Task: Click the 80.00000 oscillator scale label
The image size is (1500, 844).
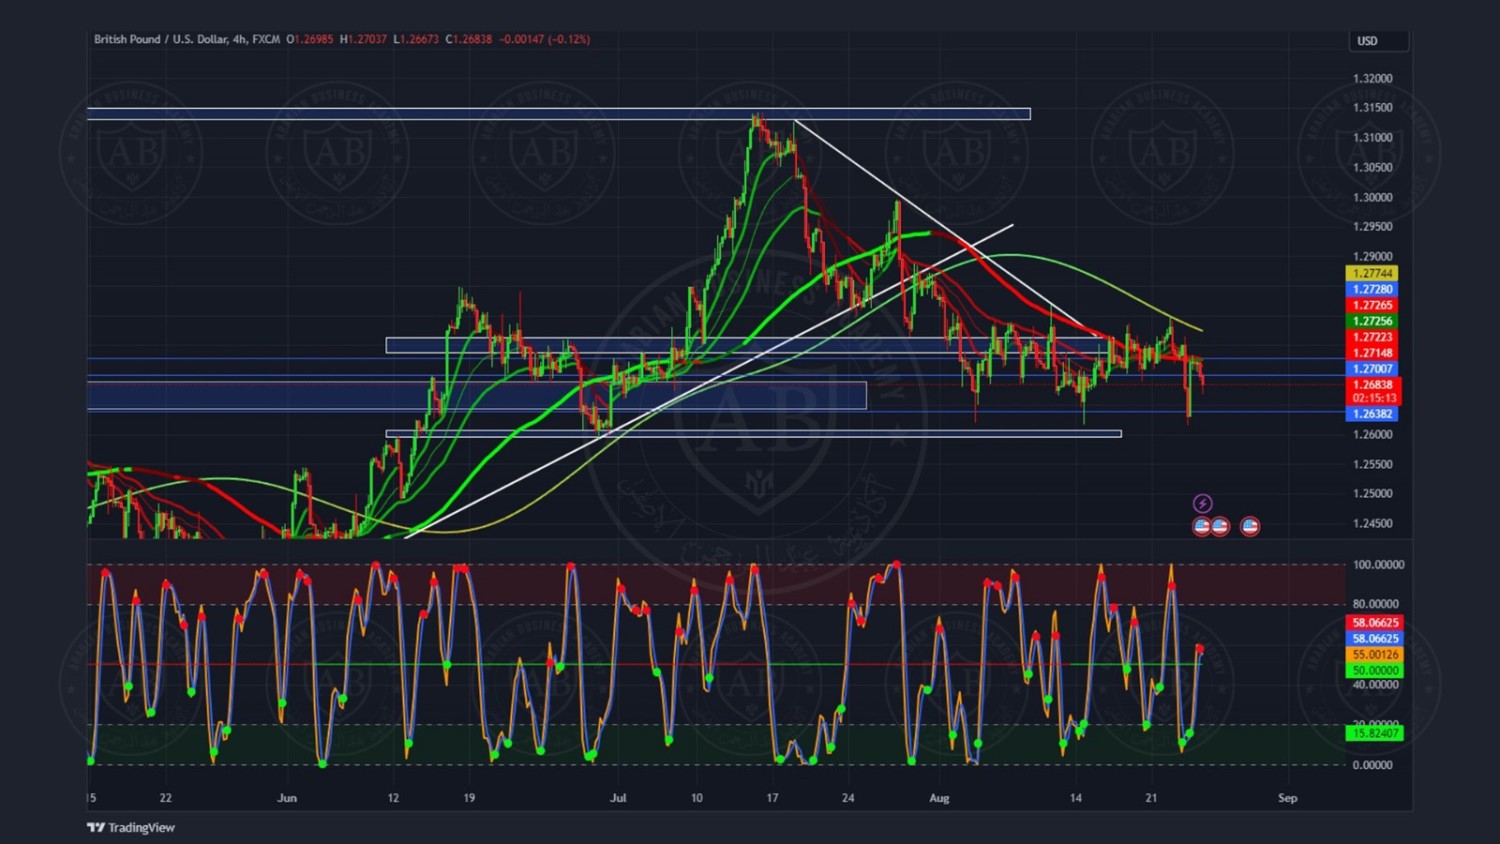Action: [1375, 603]
